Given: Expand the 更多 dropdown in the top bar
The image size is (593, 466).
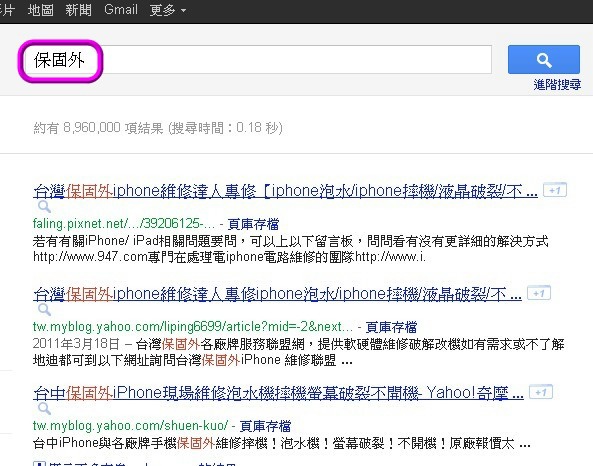Looking at the screenshot, I should (168, 10).
